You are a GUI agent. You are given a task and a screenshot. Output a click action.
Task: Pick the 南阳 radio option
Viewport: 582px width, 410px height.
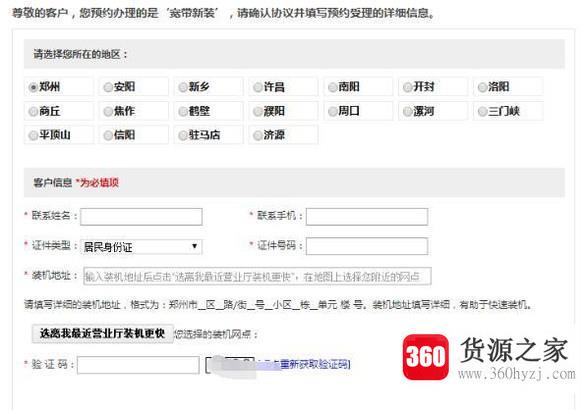333,87
